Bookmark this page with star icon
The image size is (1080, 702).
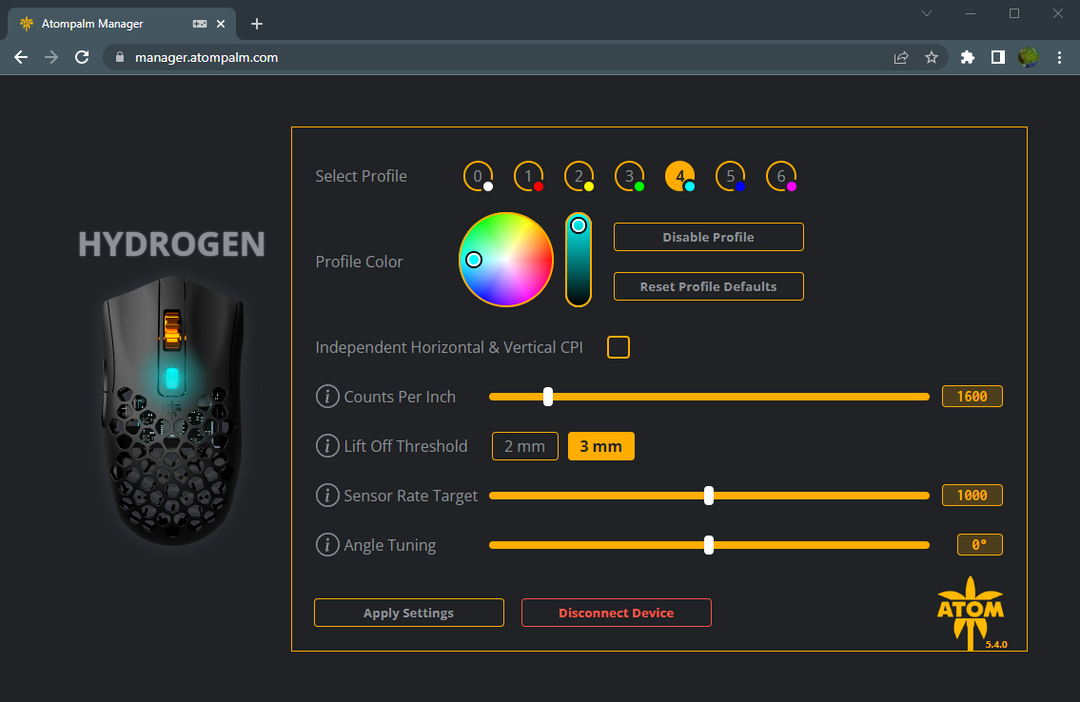click(931, 58)
